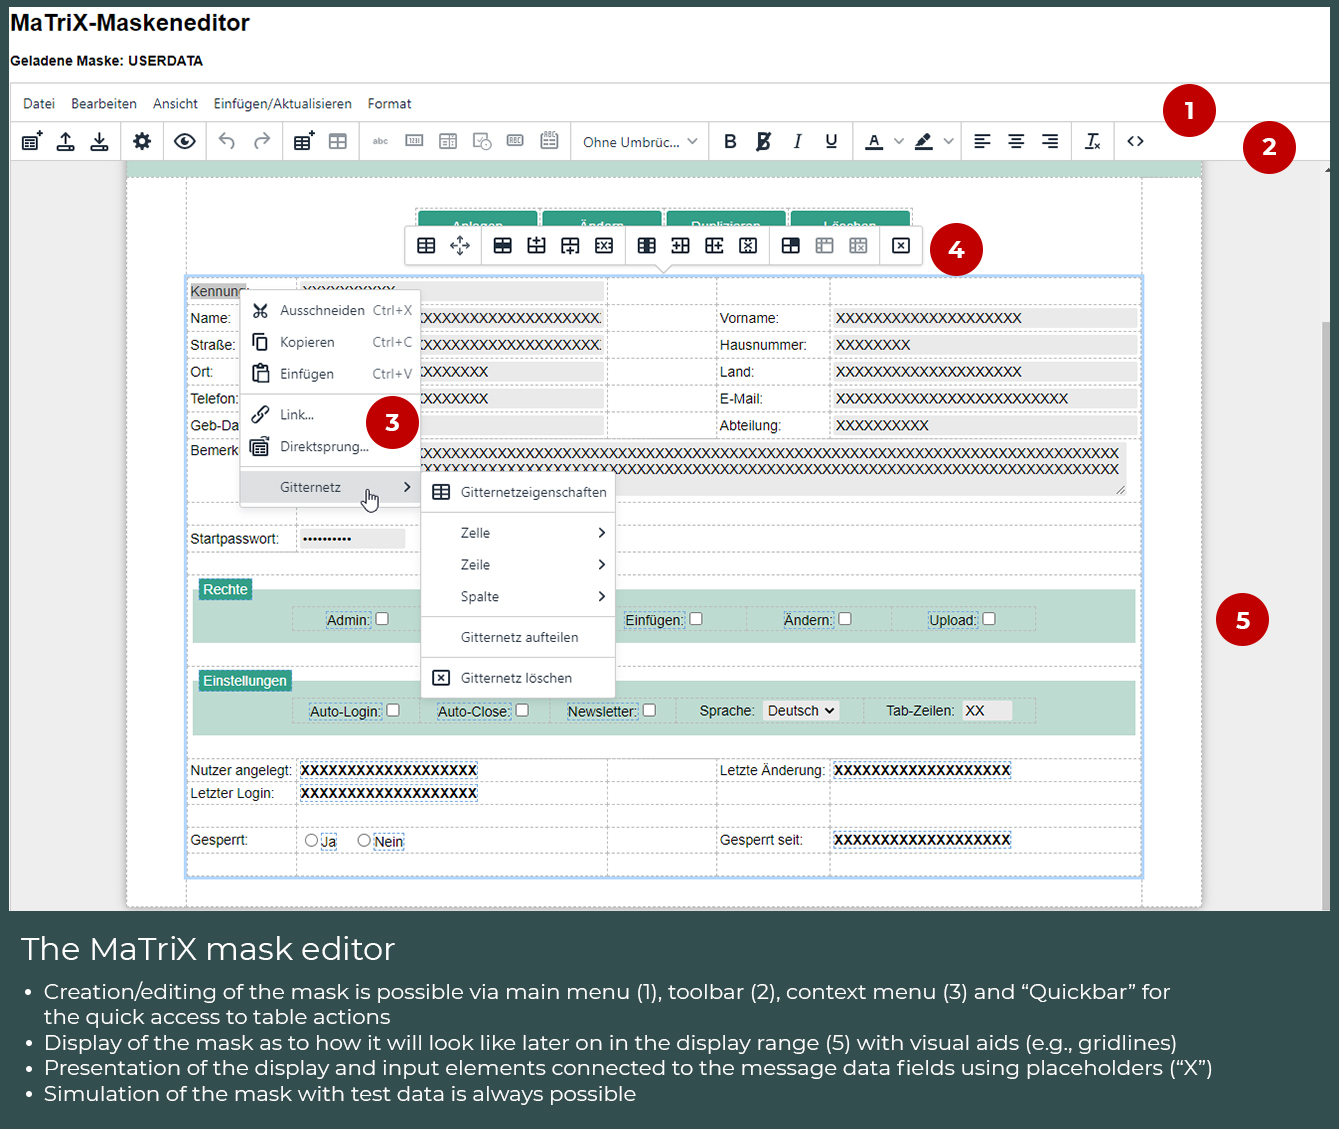Open the Sprache Deutsch dropdown
The image size is (1339, 1129).
(x=801, y=711)
